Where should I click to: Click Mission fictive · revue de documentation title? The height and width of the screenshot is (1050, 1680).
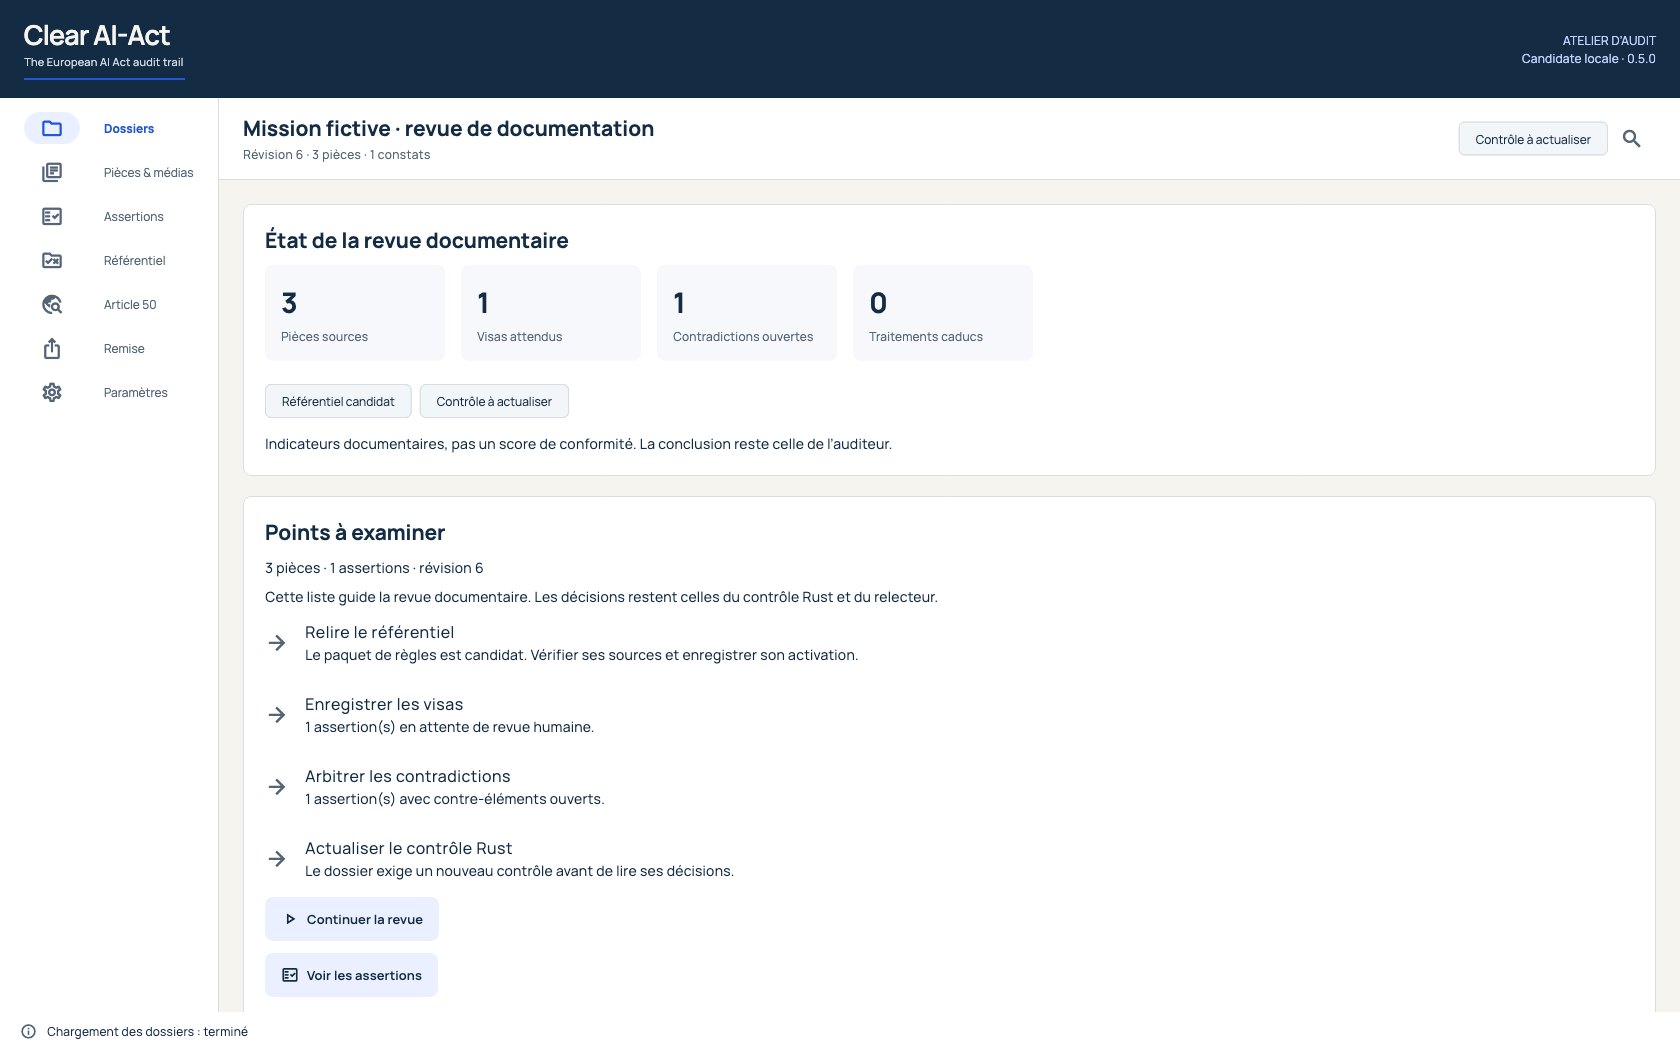[448, 128]
